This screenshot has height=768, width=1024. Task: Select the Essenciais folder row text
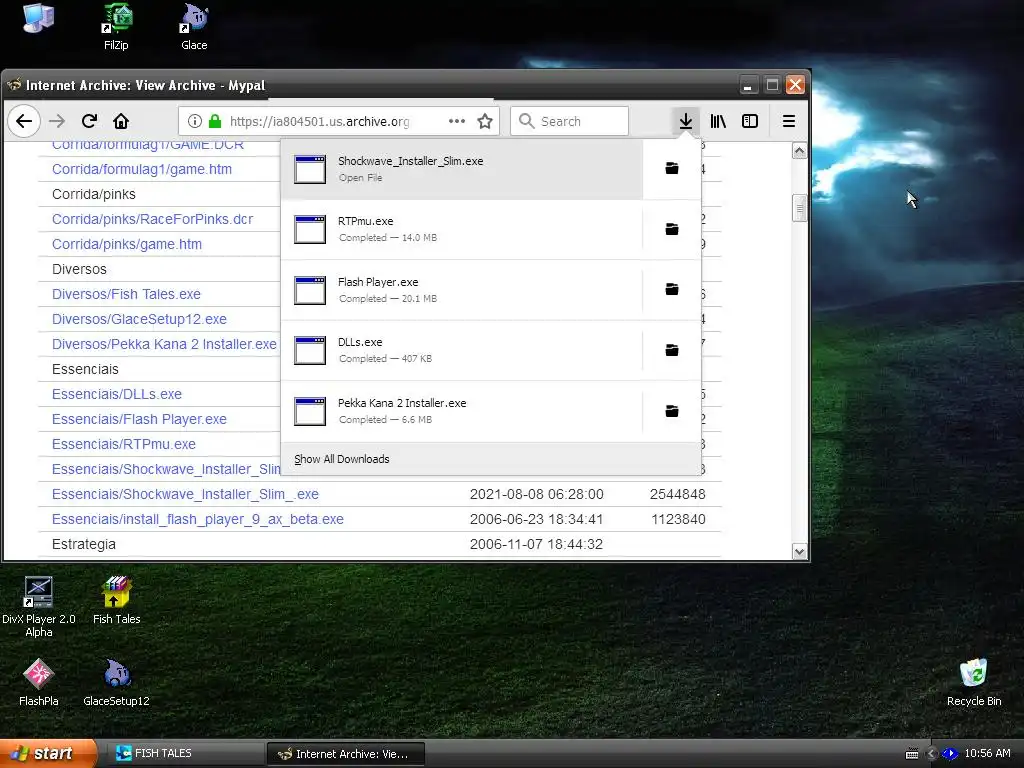(x=85, y=369)
